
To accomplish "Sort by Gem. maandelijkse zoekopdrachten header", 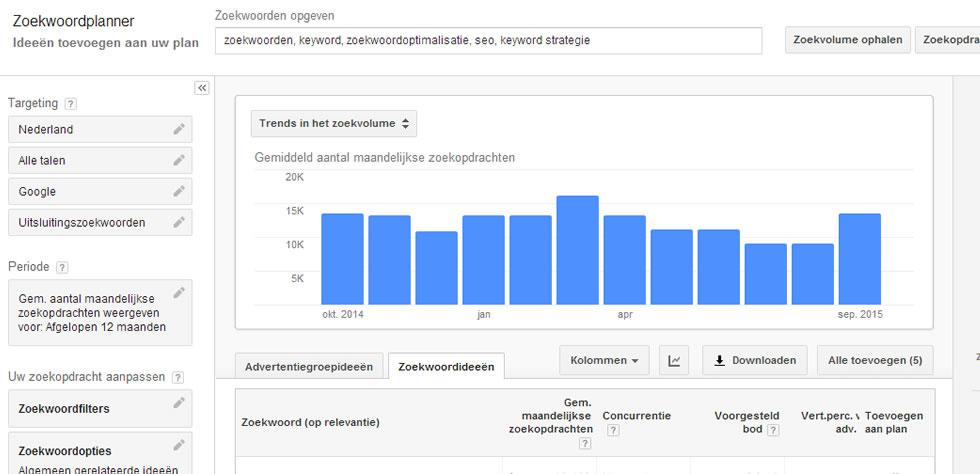I will click(x=551, y=416).
